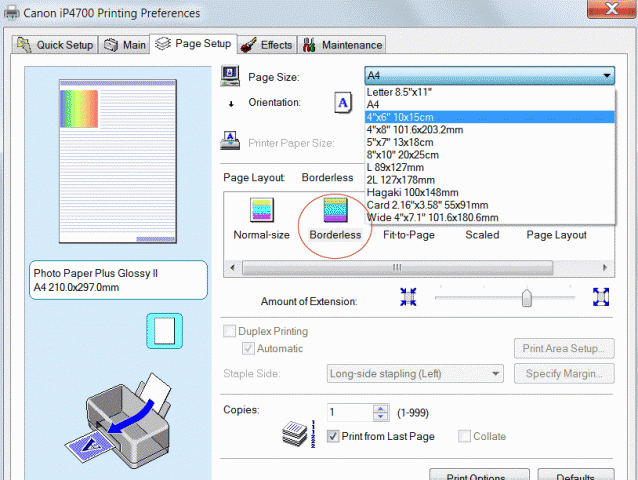
Task: Click the Photo Paper Plus Glossy II info
Action: coord(118,280)
